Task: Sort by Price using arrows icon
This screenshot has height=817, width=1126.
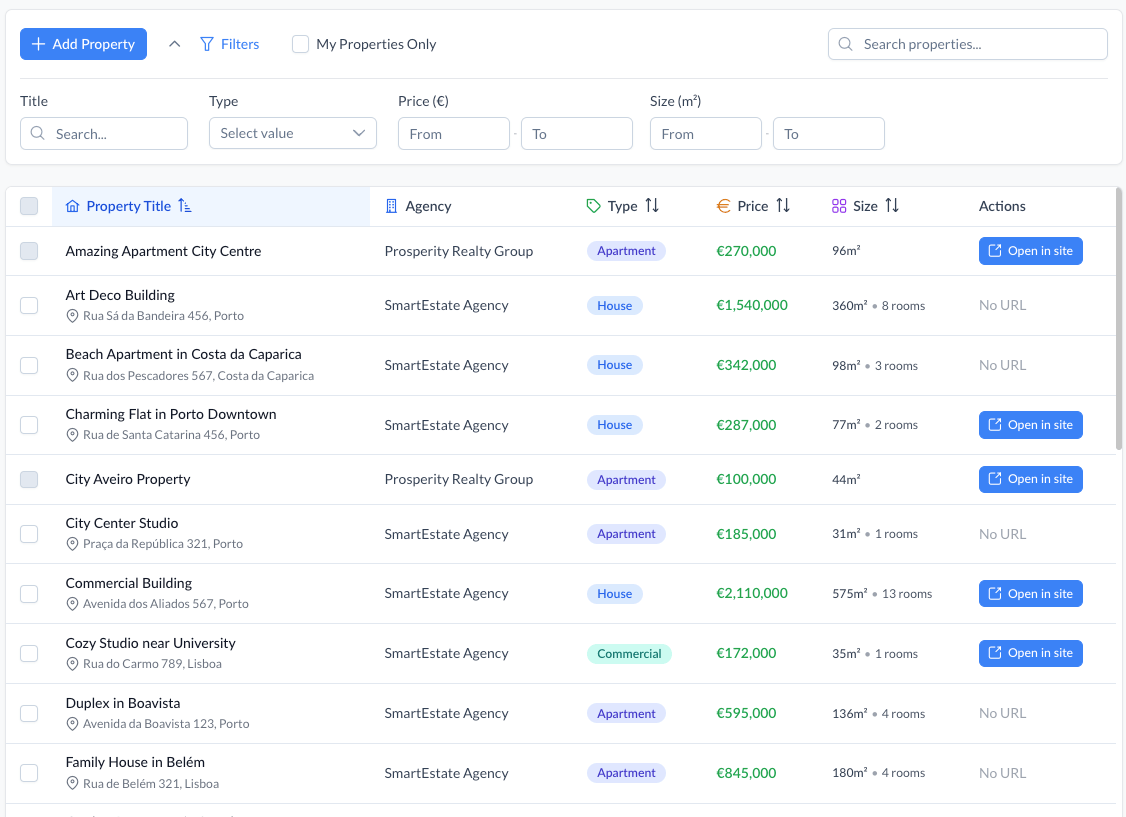Action: click(783, 206)
